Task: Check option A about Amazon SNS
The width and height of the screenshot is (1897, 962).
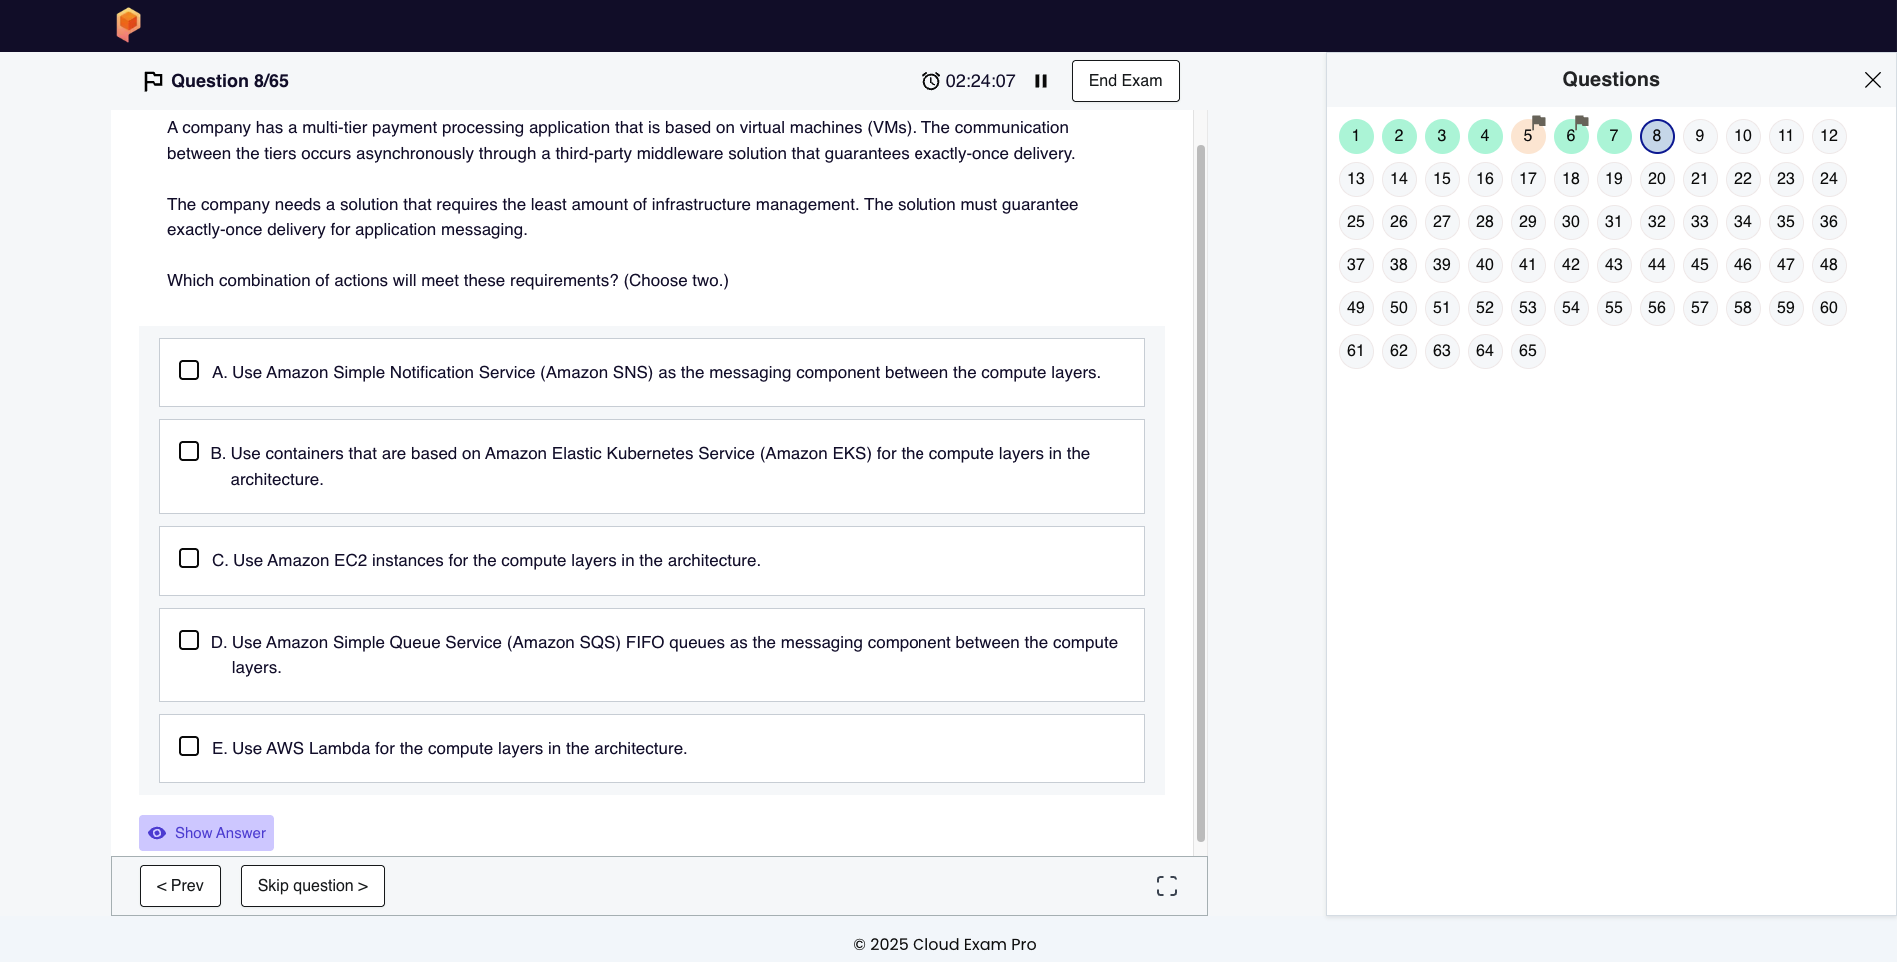Action: pyautogui.click(x=189, y=371)
